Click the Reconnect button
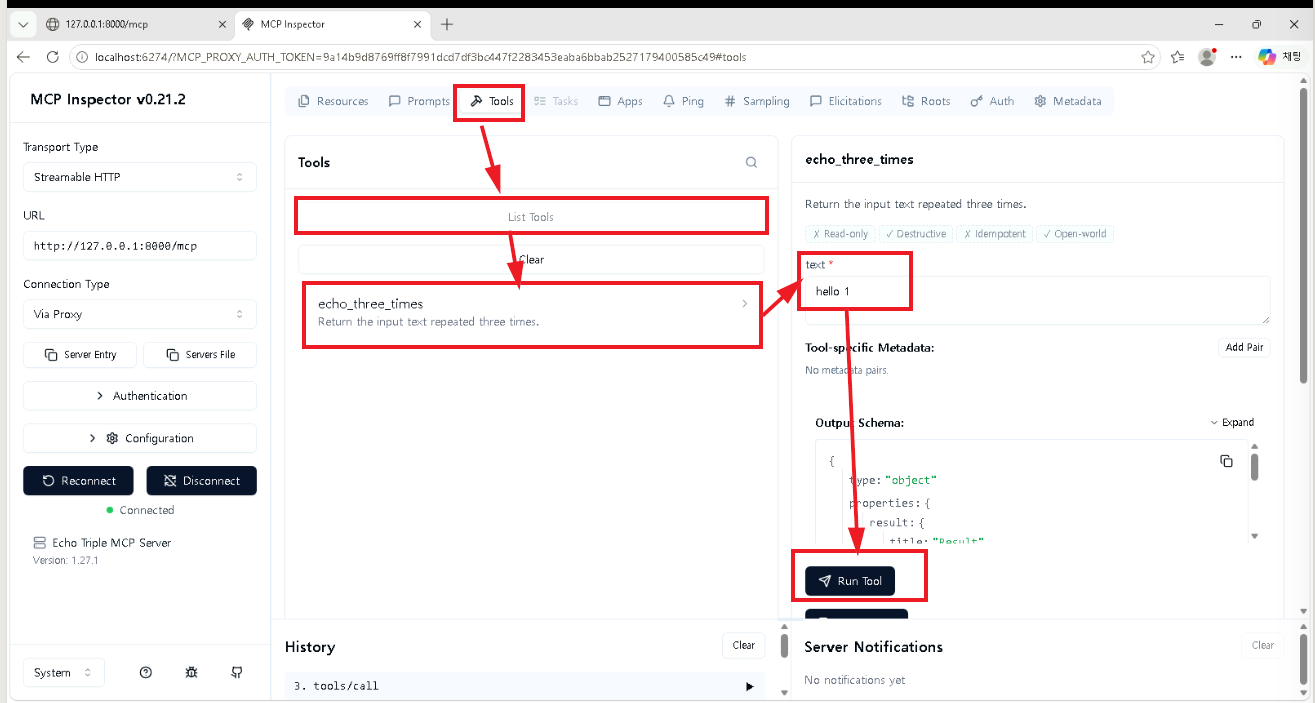The image size is (1315, 703). (78, 481)
